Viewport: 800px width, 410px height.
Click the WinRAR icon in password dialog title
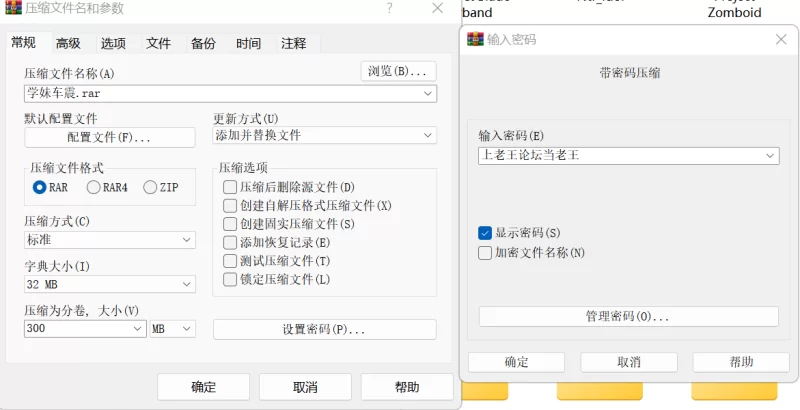click(x=475, y=39)
